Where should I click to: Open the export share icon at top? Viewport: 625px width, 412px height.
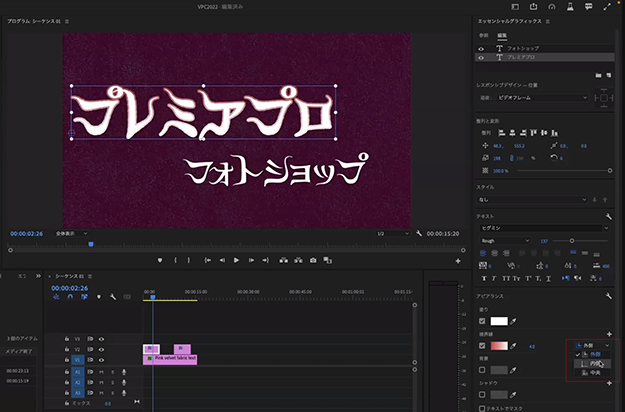[x=533, y=7]
